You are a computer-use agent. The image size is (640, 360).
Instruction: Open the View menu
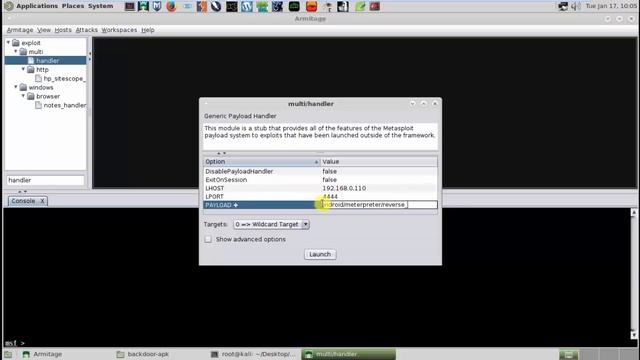click(44, 30)
